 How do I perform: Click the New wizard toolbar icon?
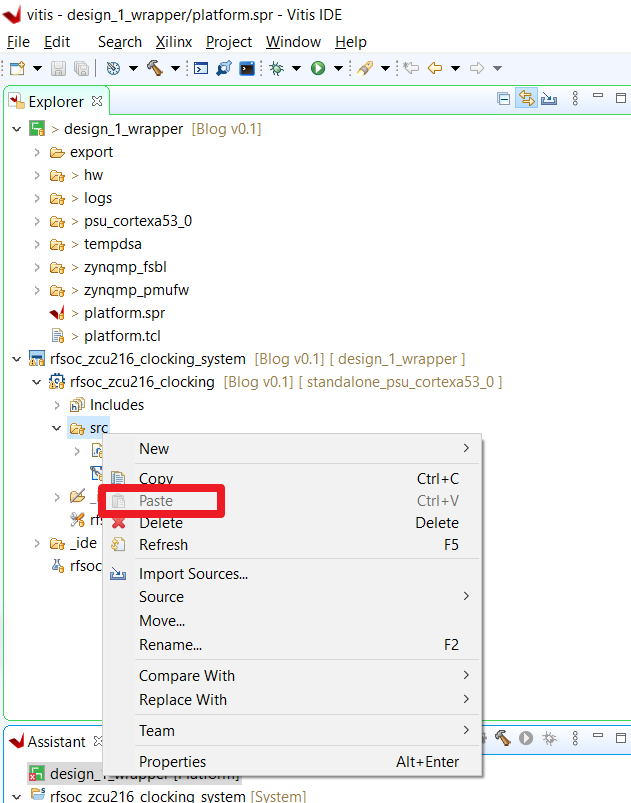pos(17,68)
